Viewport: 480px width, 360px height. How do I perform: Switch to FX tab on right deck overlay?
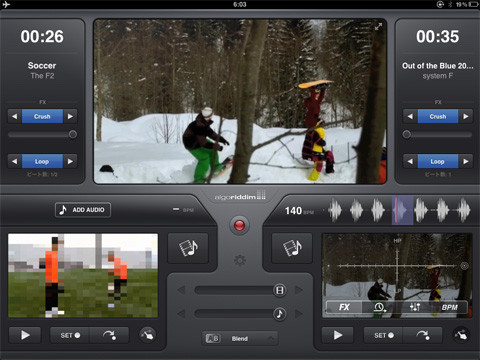(x=344, y=307)
